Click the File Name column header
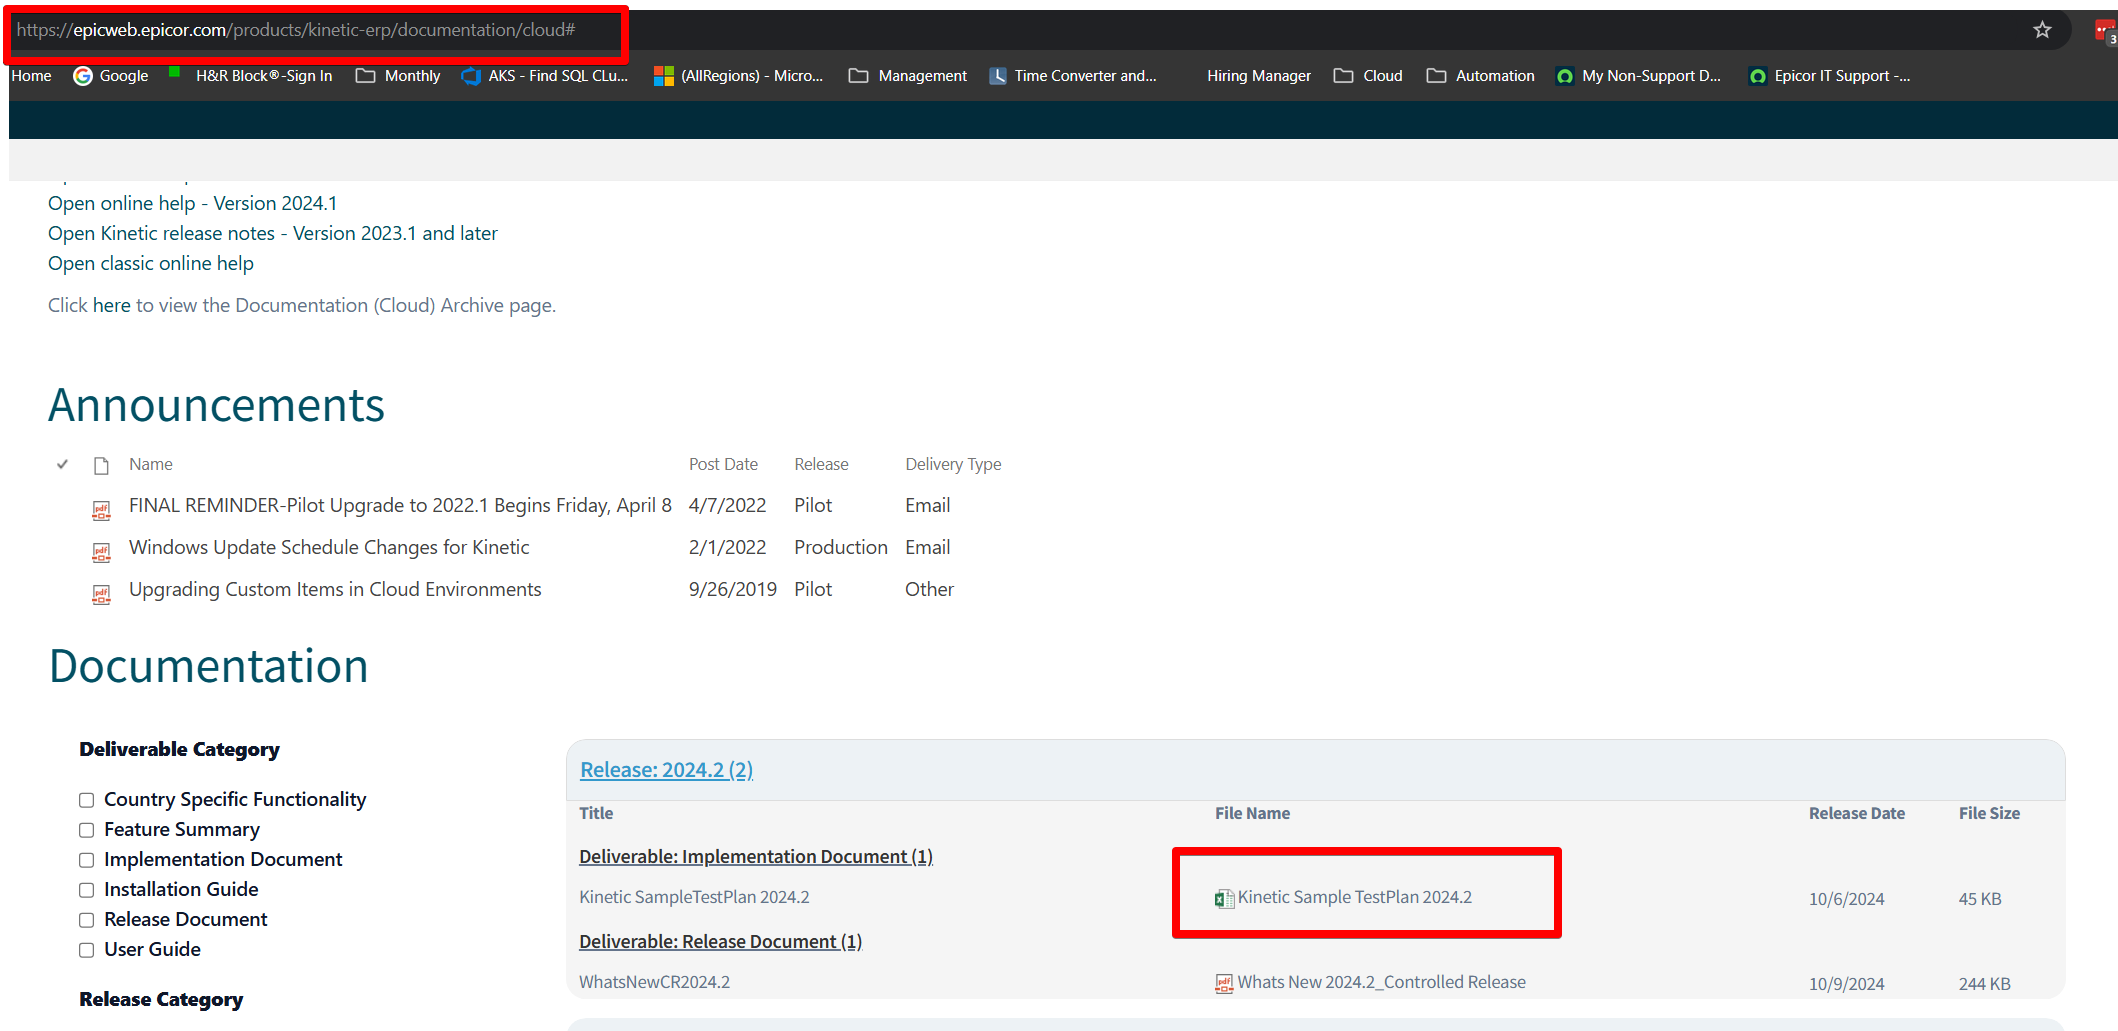This screenshot has height=1031, width=2118. point(1252,813)
